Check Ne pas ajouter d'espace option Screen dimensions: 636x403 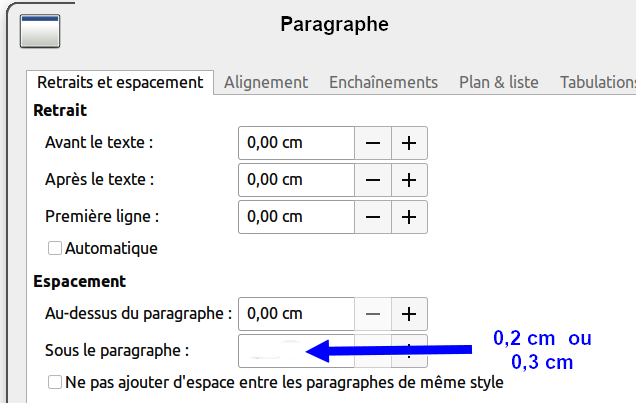pyautogui.click(x=55, y=382)
